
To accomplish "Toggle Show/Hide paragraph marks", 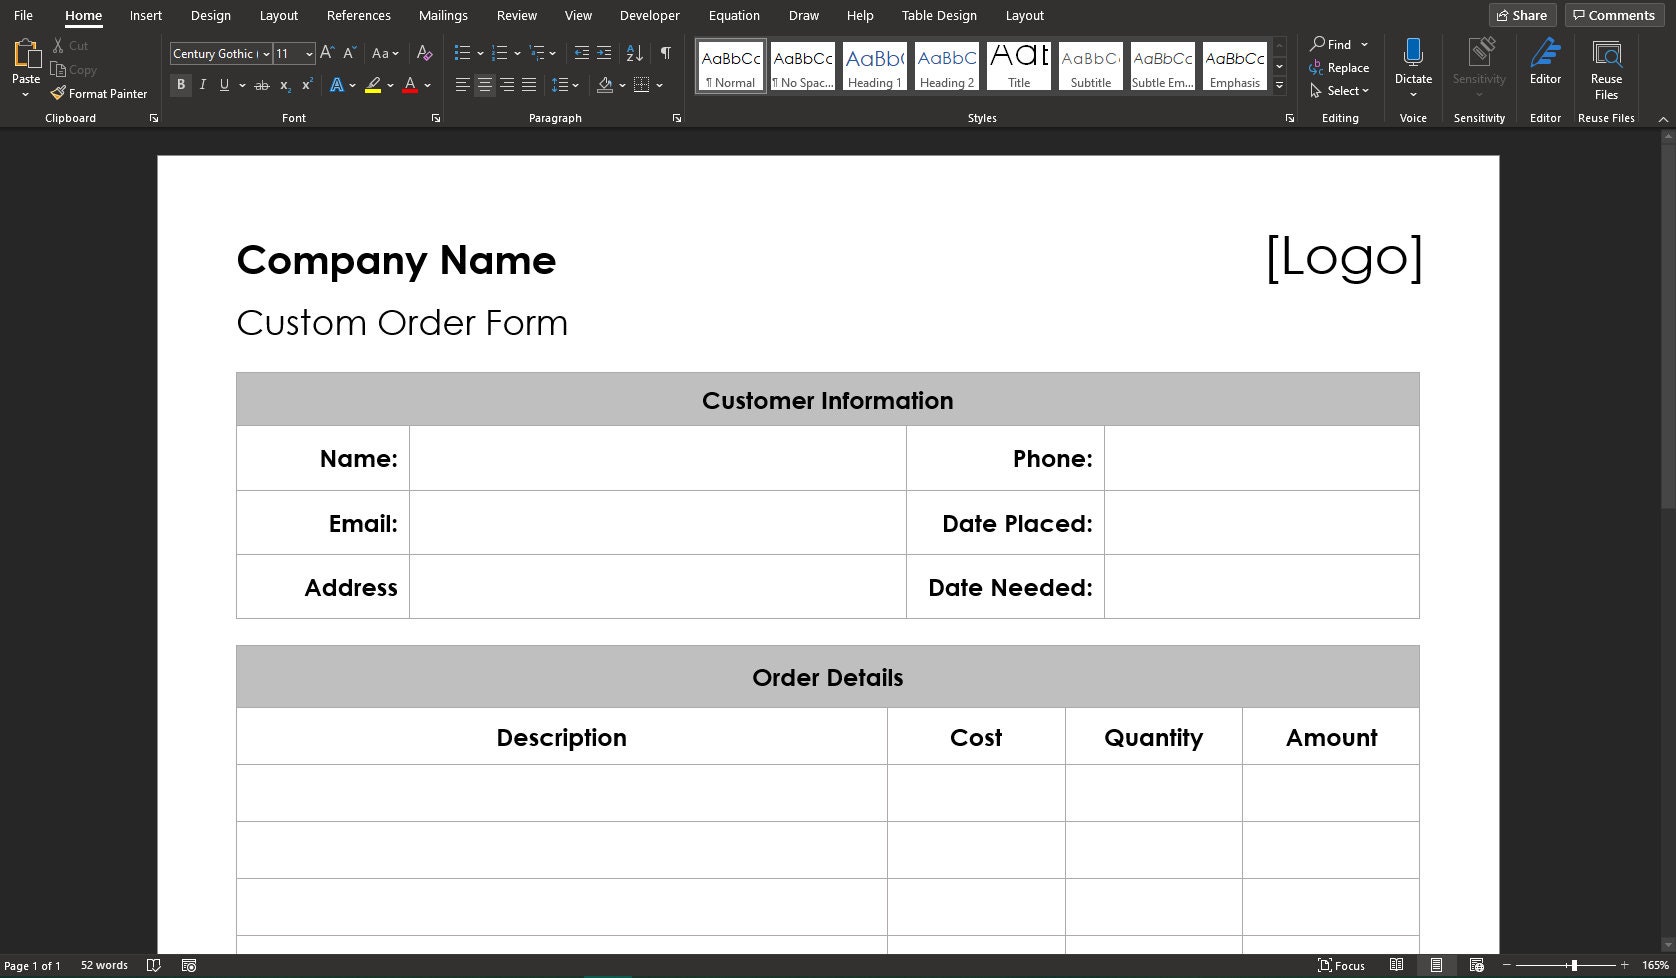I will click(666, 53).
